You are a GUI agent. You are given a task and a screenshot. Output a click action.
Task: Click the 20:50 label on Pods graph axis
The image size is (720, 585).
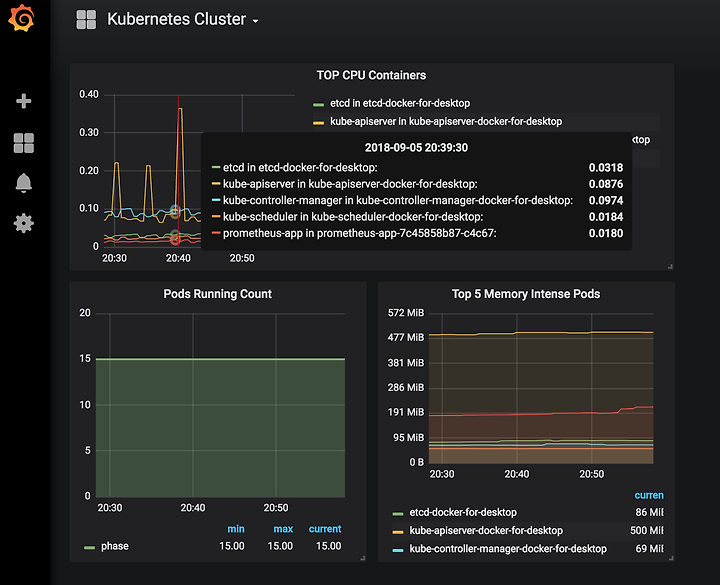pyautogui.click(x=276, y=508)
